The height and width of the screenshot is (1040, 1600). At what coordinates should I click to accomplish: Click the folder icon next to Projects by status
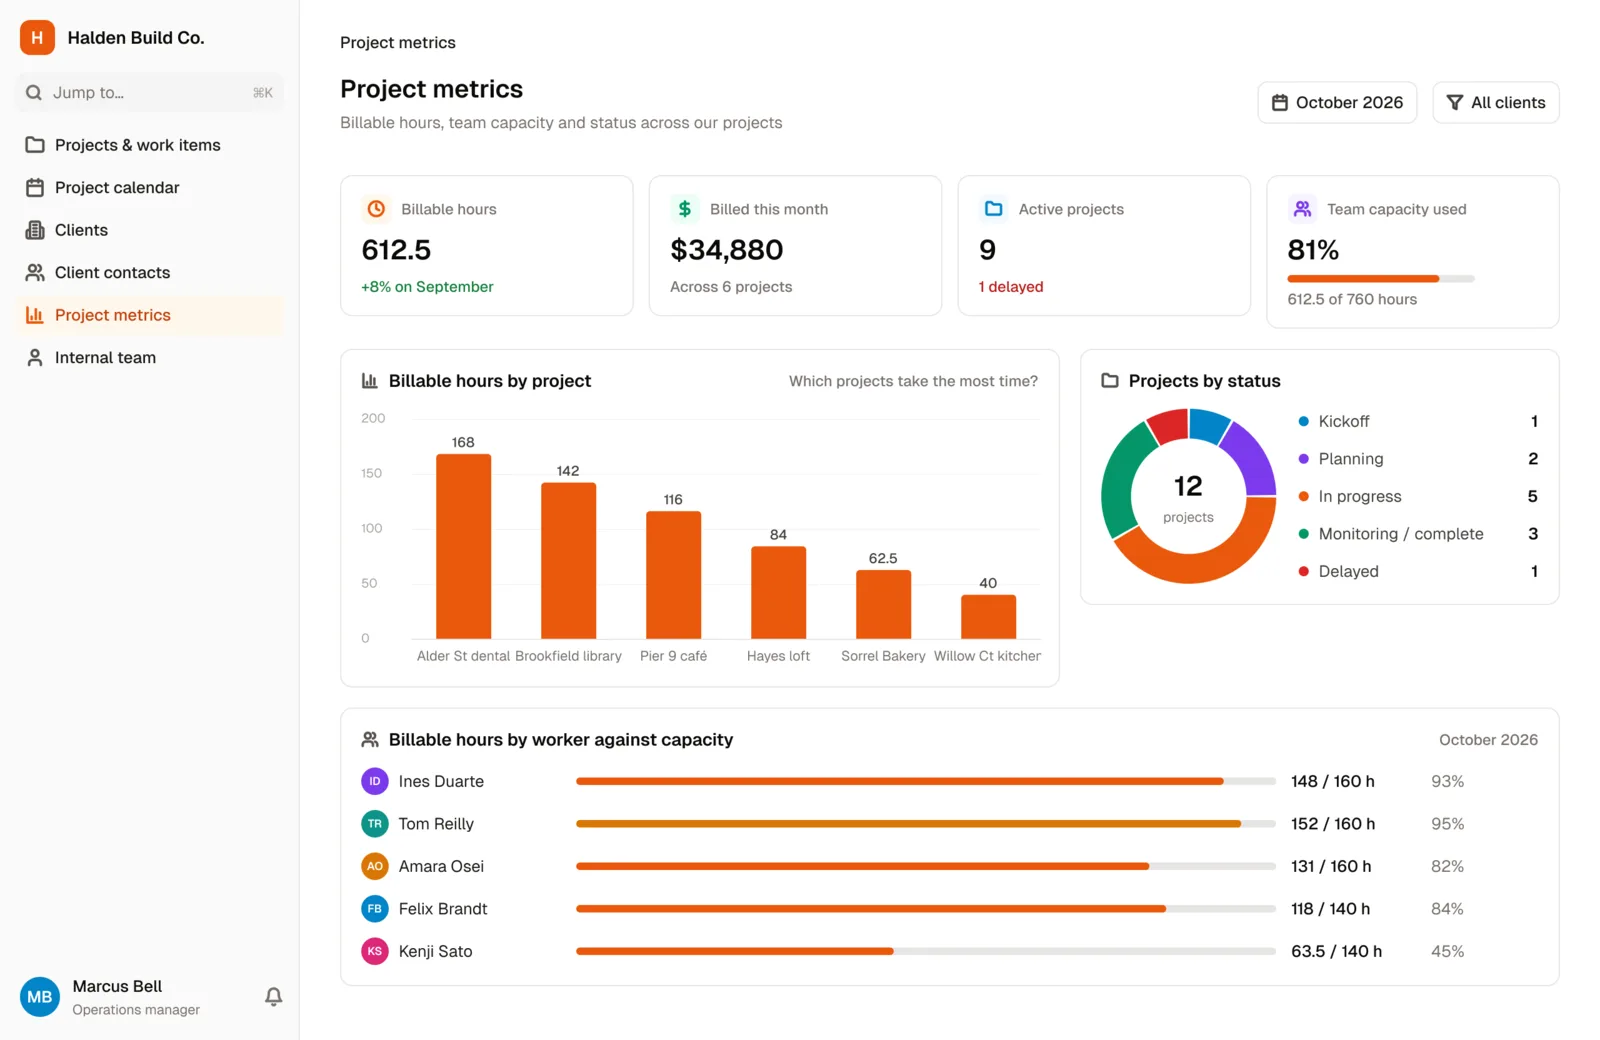coord(1110,381)
